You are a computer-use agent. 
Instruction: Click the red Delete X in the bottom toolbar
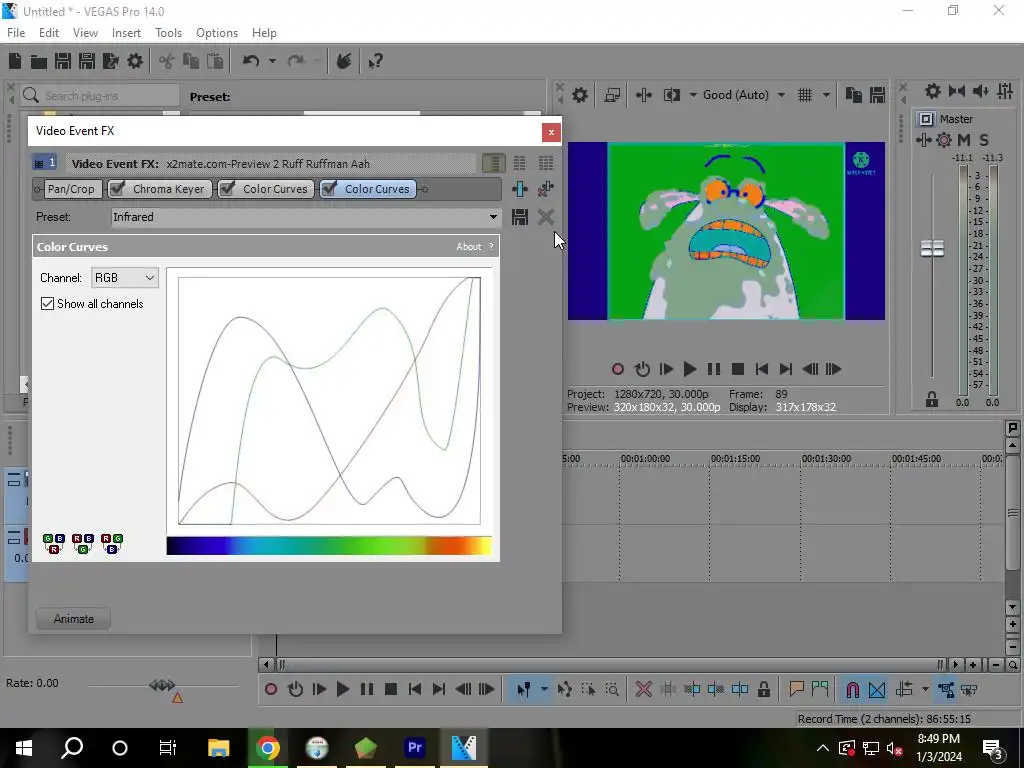coord(644,689)
